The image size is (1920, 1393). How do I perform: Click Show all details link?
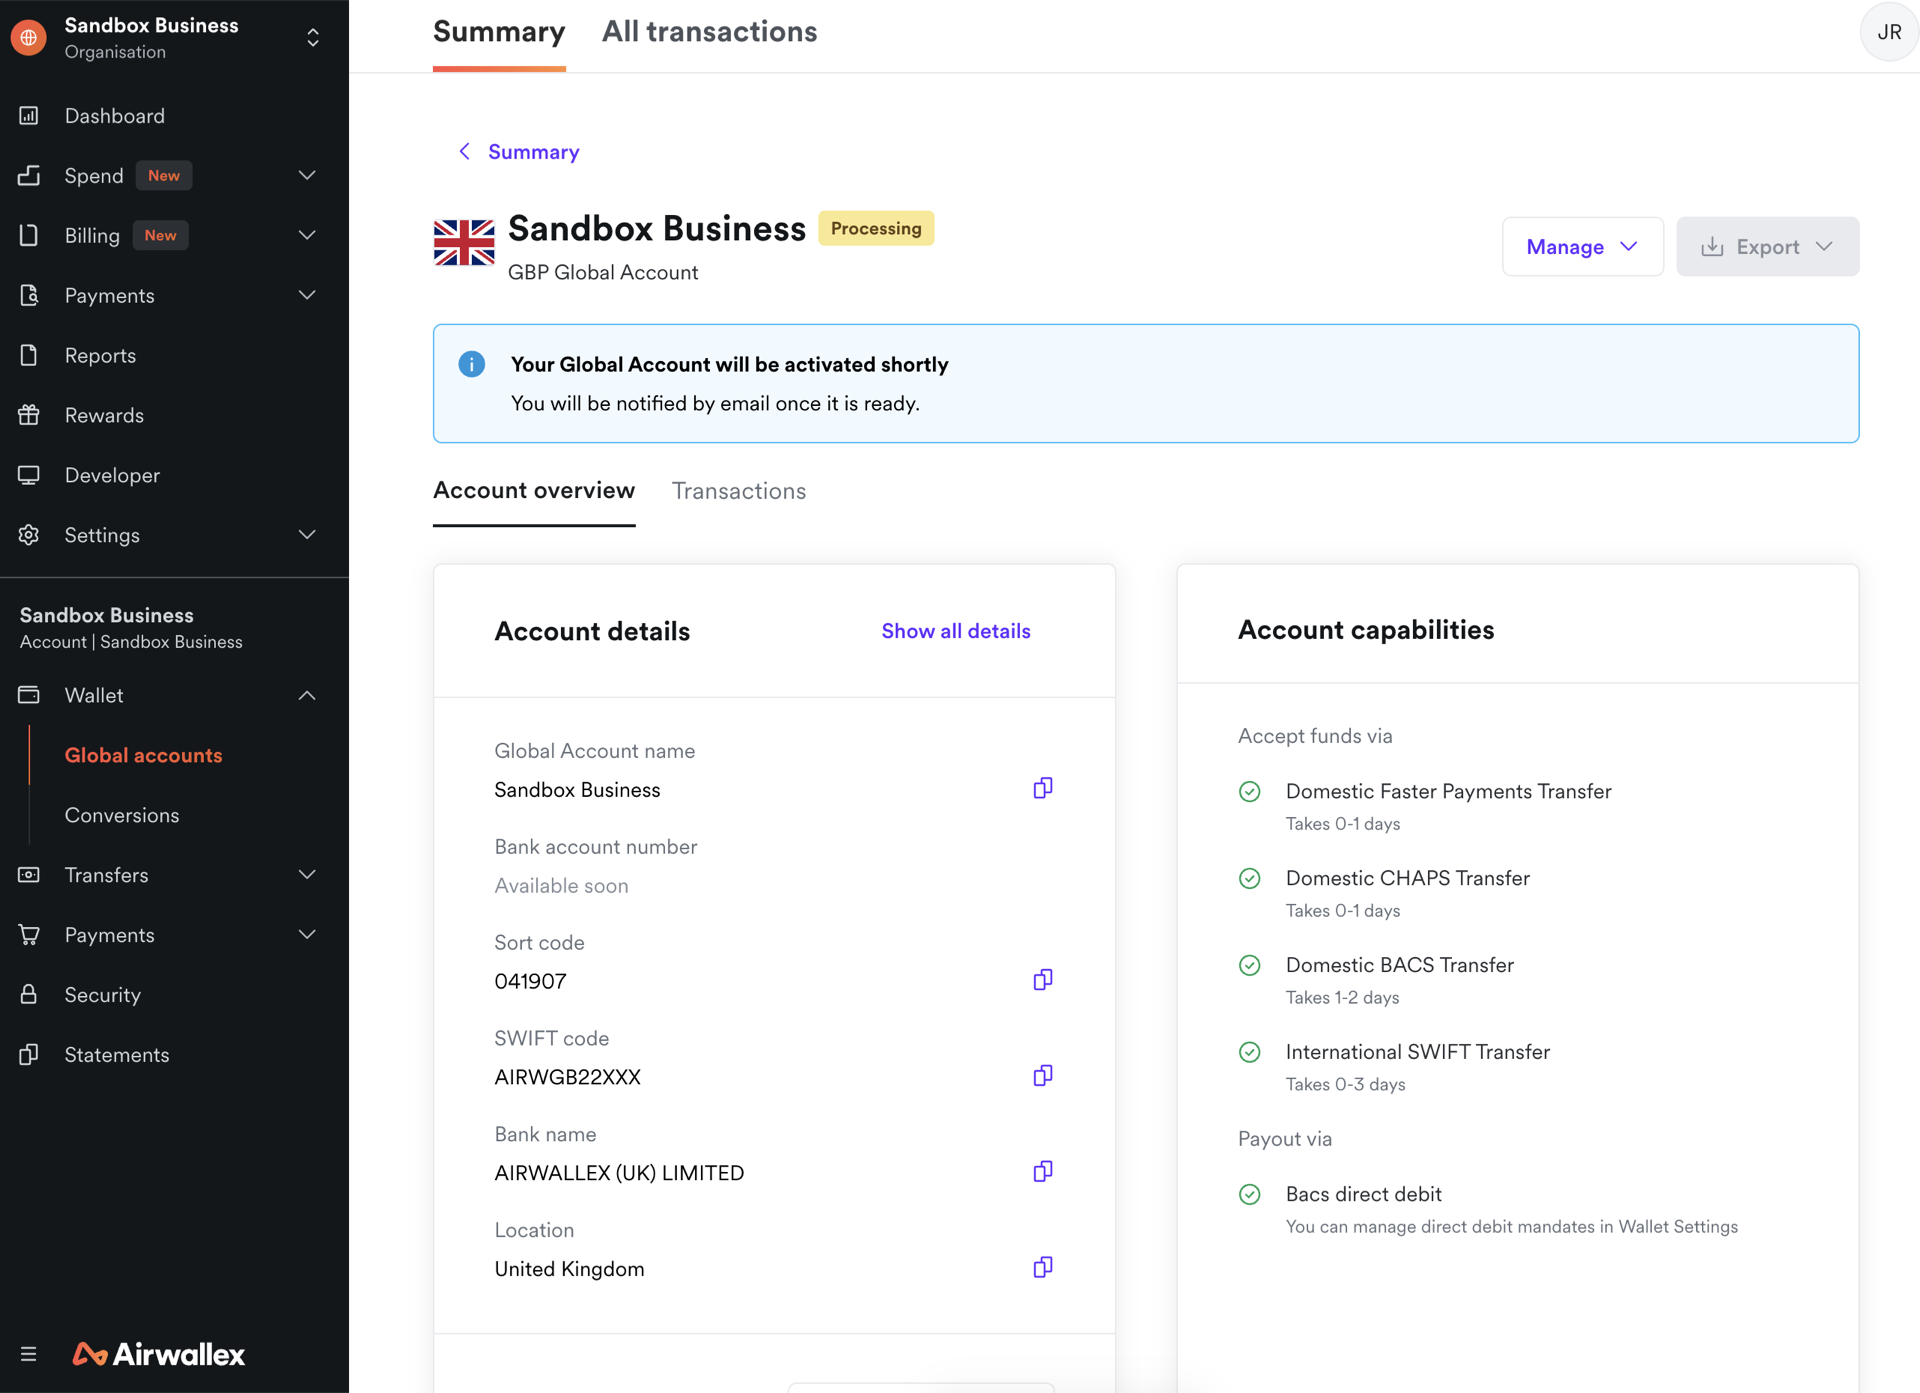[x=956, y=631]
